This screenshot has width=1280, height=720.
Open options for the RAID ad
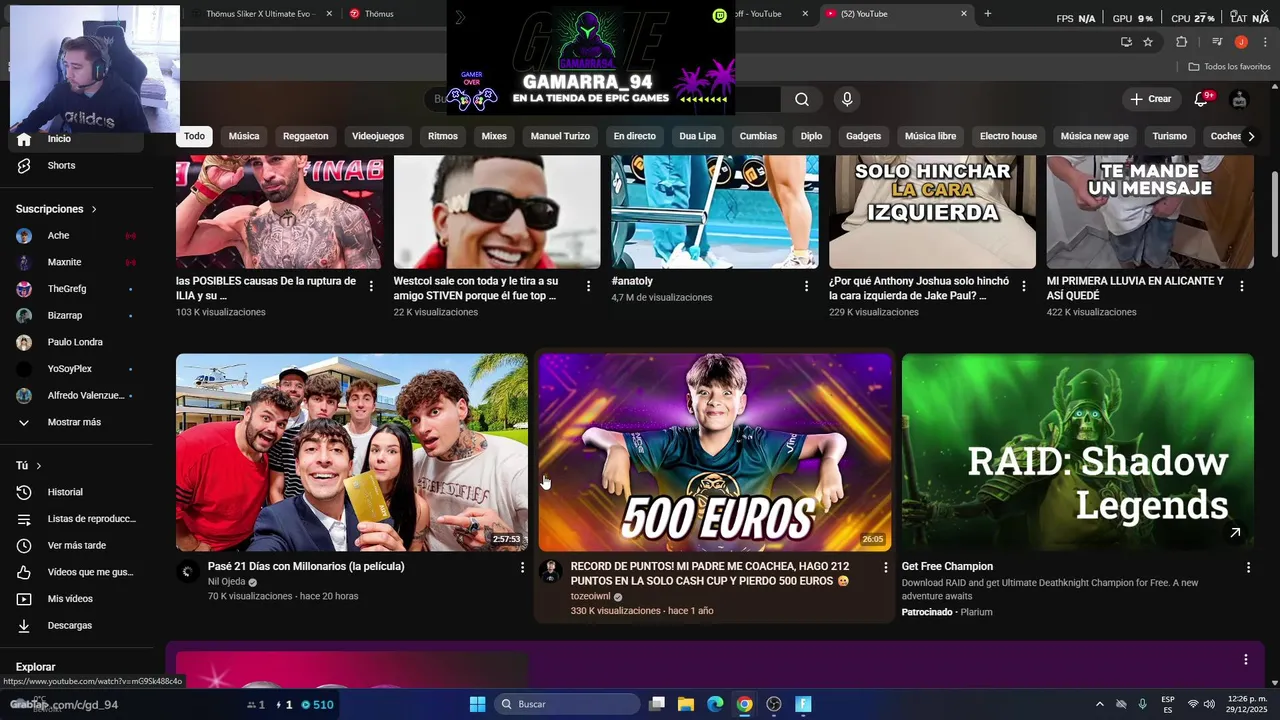coord(1248,567)
